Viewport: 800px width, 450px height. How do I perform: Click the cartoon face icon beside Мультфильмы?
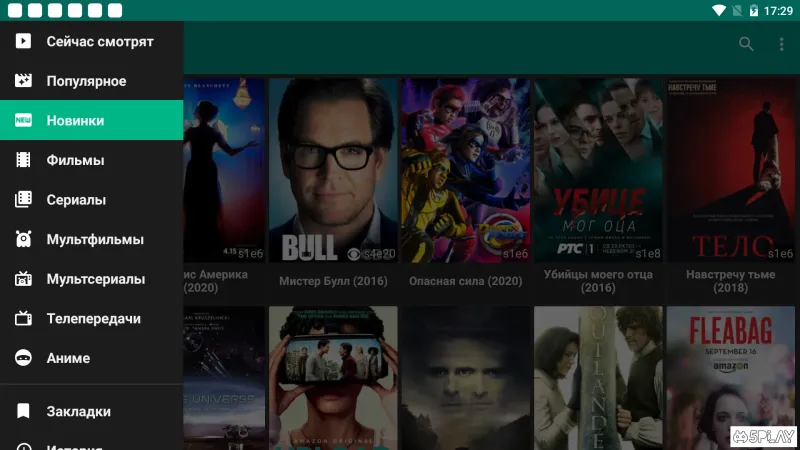tap(24, 239)
